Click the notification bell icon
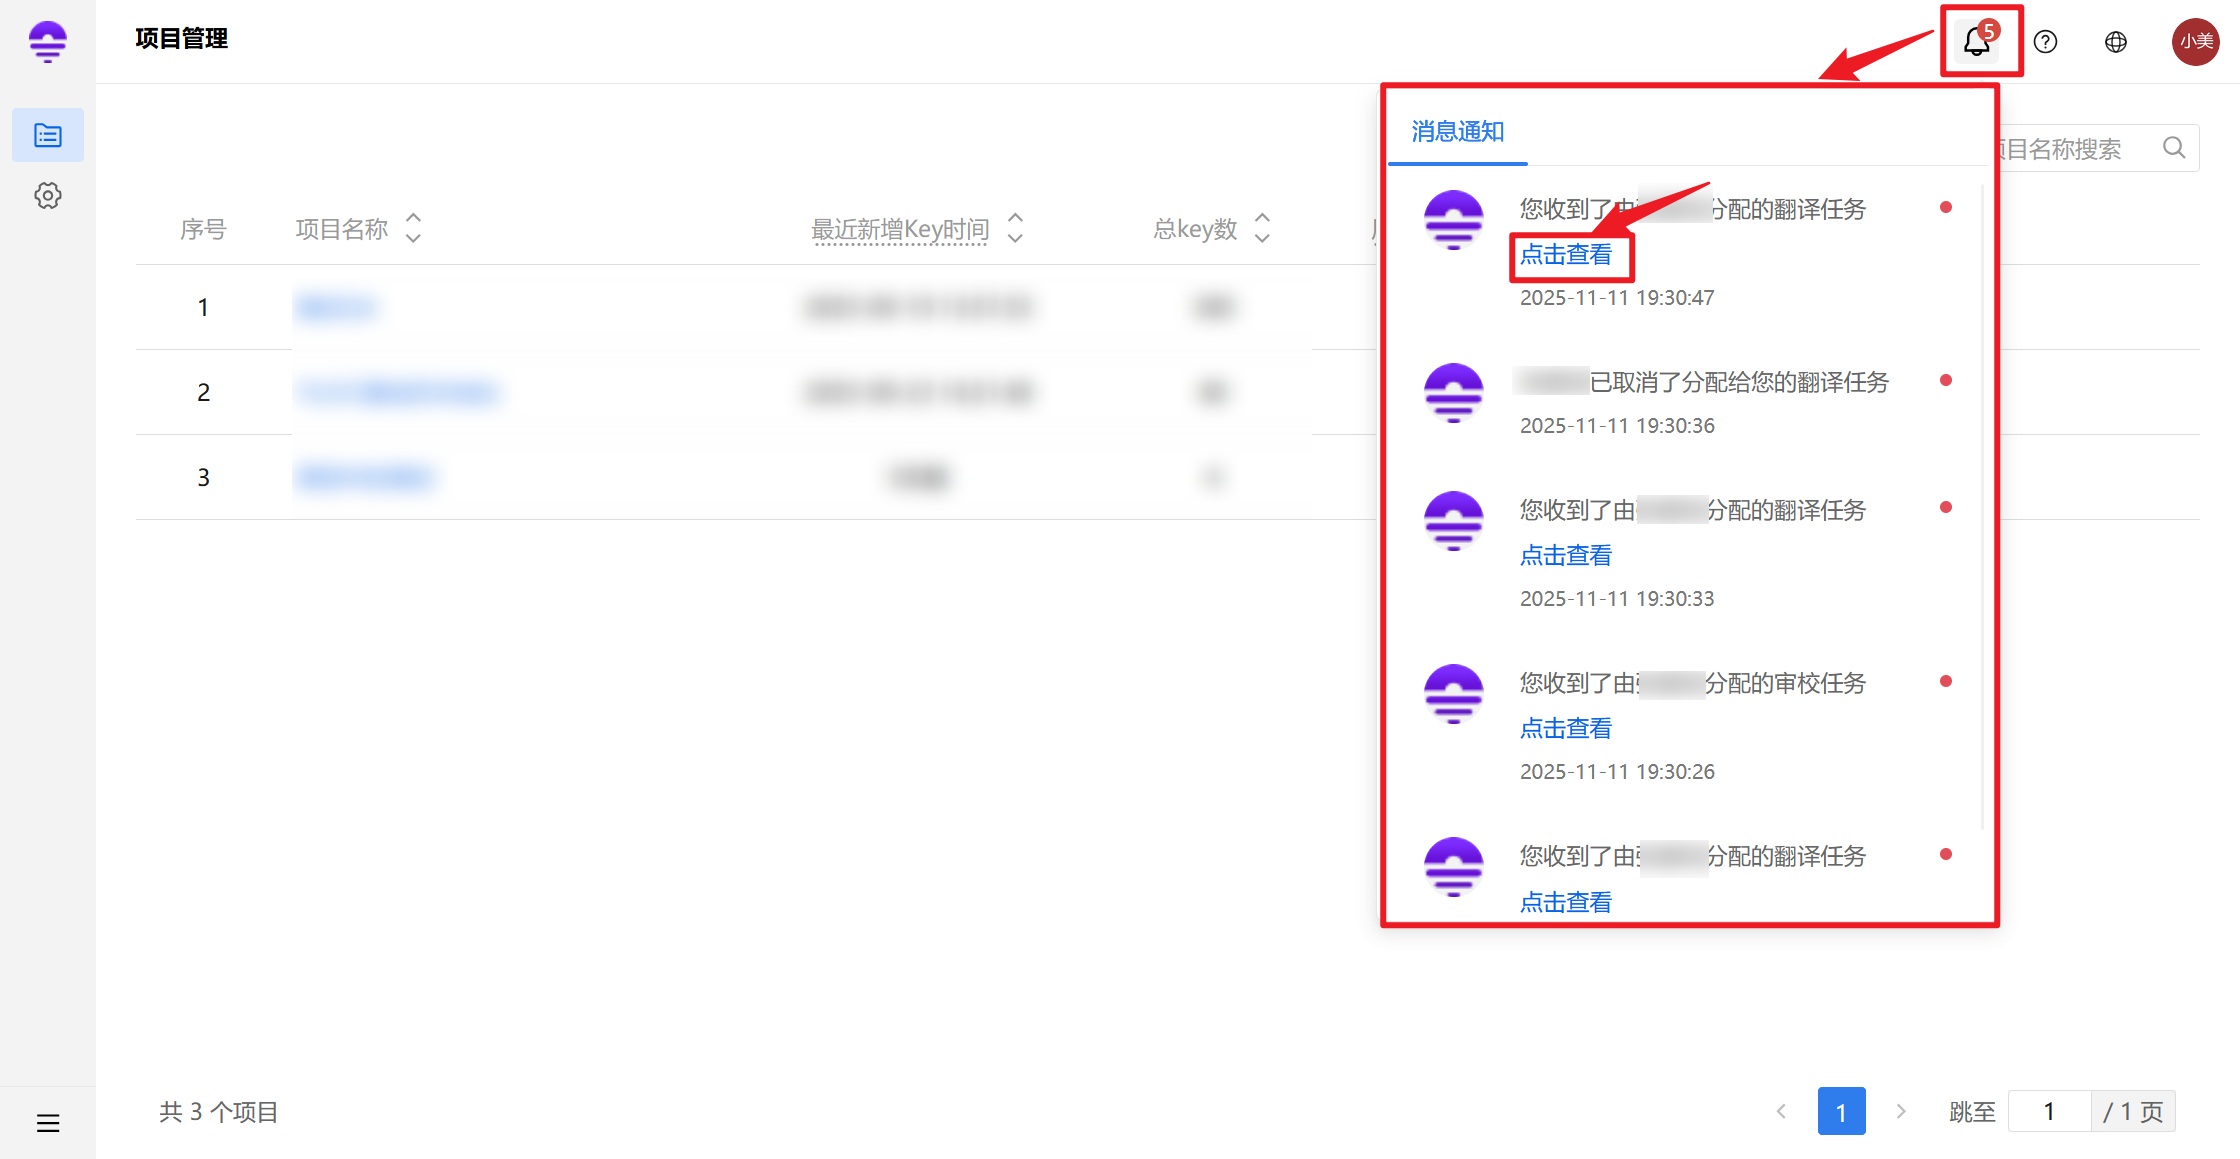This screenshot has width=2240, height=1159. (1976, 42)
